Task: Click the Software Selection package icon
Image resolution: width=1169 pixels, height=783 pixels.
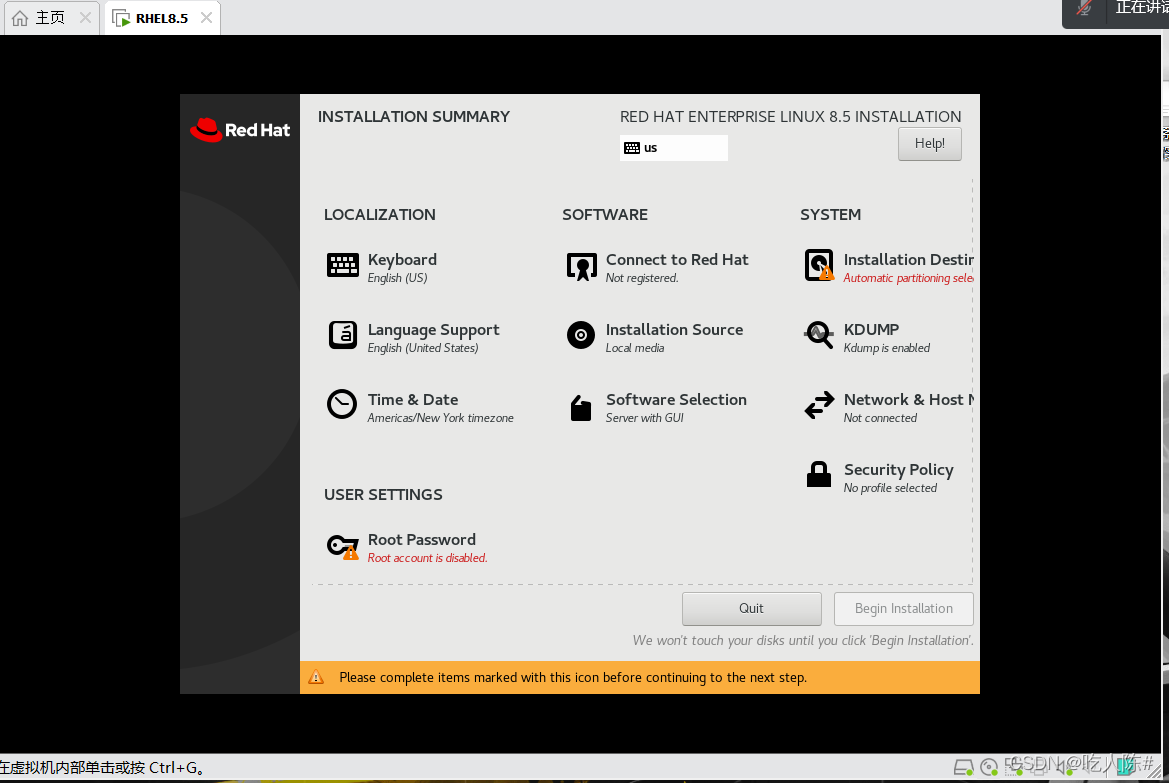Action: pyautogui.click(x=581, y=408)
